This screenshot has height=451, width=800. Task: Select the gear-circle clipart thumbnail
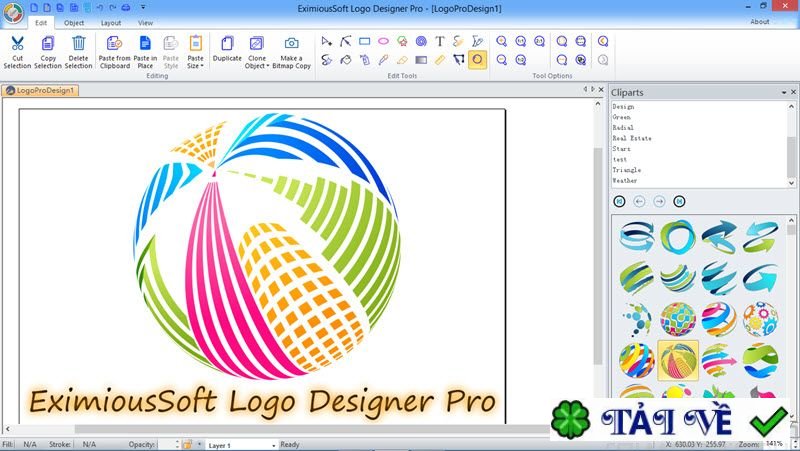(x=760, y=319)
